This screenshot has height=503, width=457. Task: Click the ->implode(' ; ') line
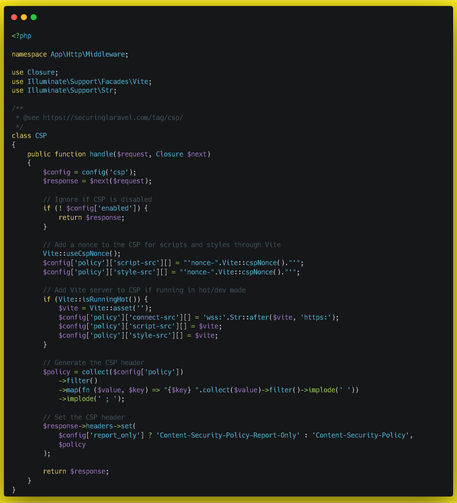(91, 399)
